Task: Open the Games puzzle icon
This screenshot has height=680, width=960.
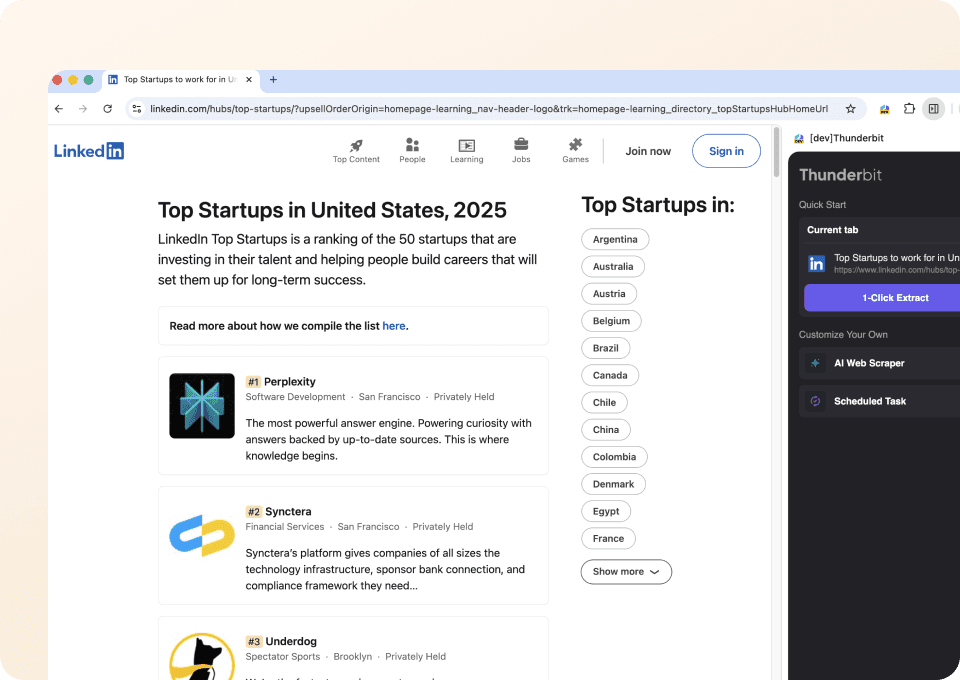Action: 575,146
